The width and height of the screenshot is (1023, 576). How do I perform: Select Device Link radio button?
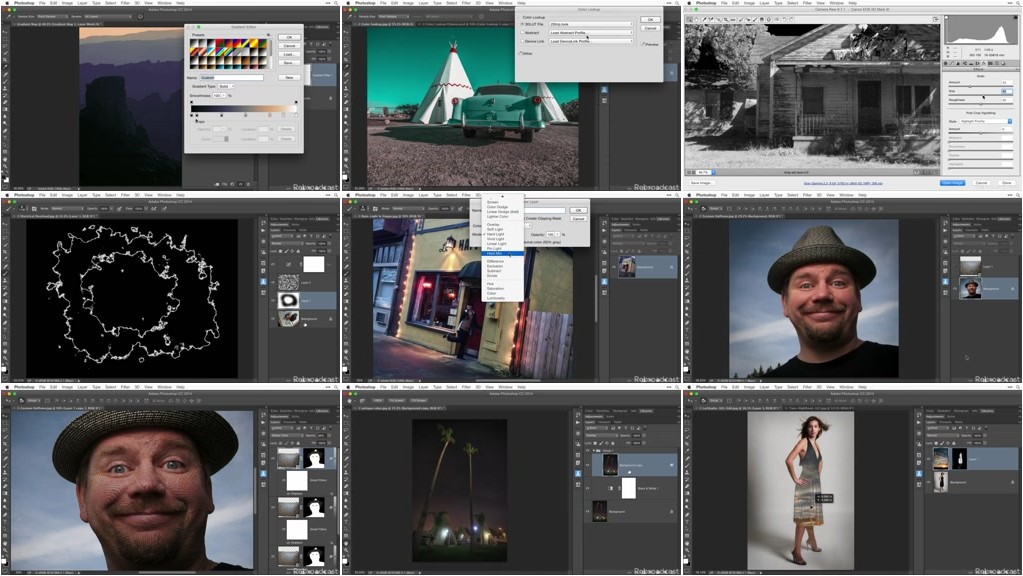(522, 41)
